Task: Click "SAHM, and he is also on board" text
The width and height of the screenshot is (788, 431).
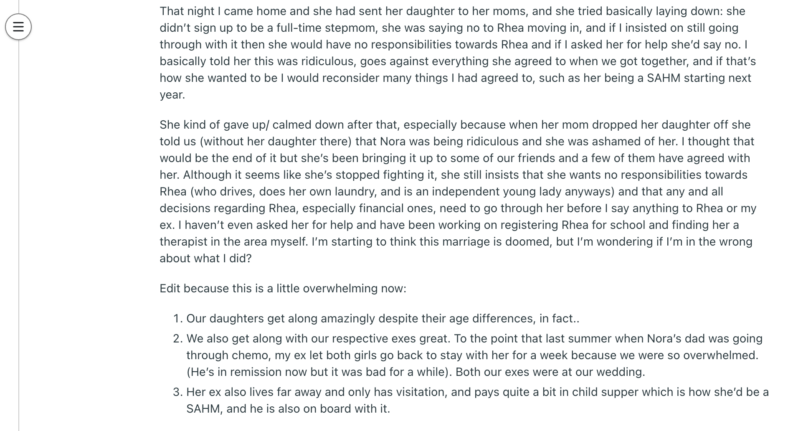Action: pyautogui.click(x=268, y=408)
